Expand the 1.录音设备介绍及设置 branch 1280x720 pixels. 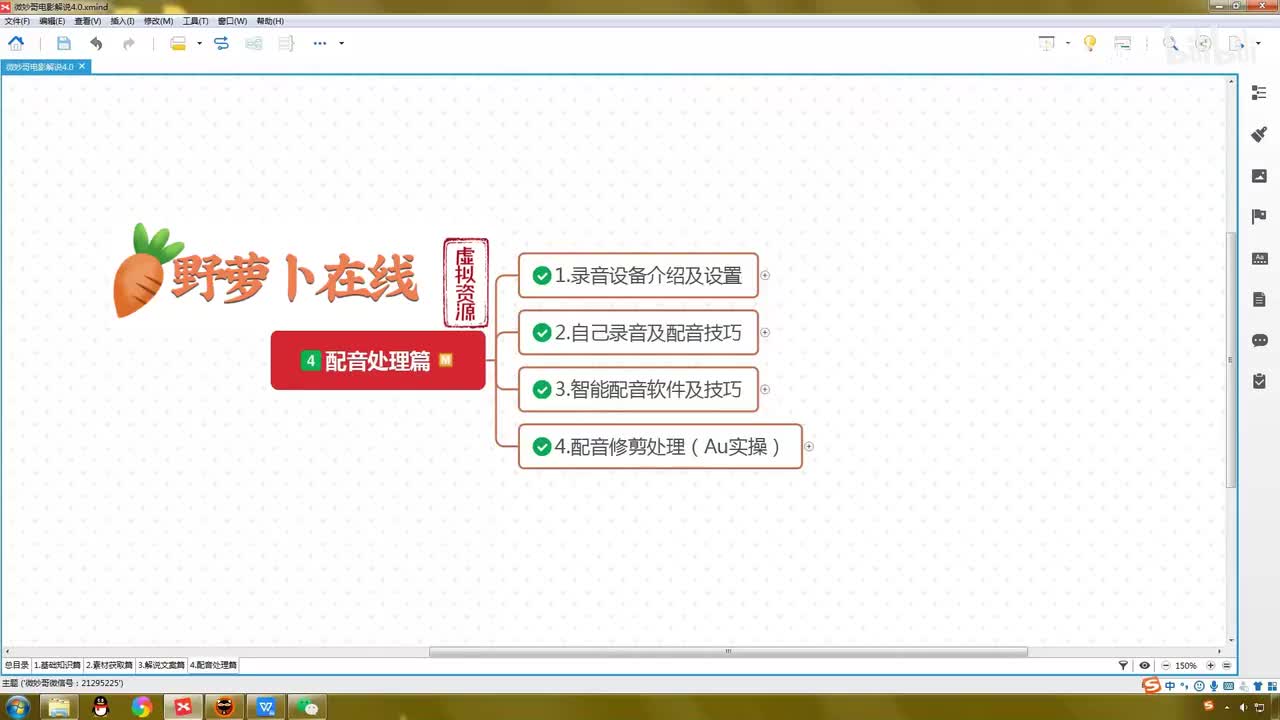pos(765,275)
